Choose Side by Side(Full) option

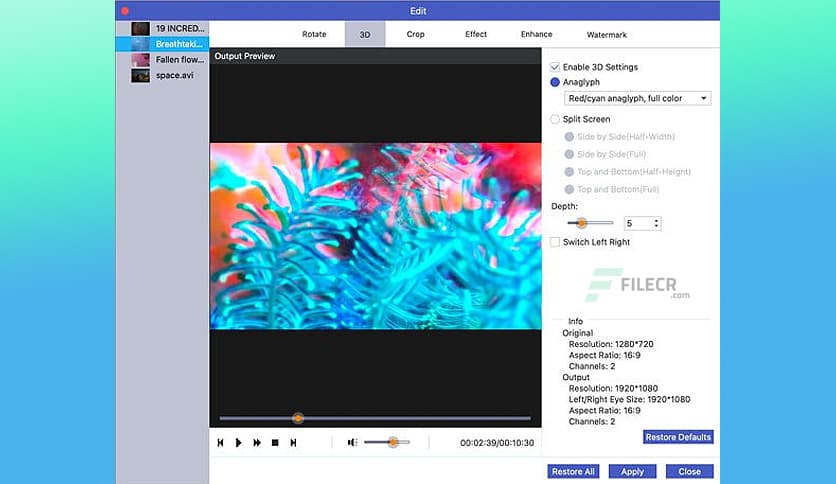569,155
